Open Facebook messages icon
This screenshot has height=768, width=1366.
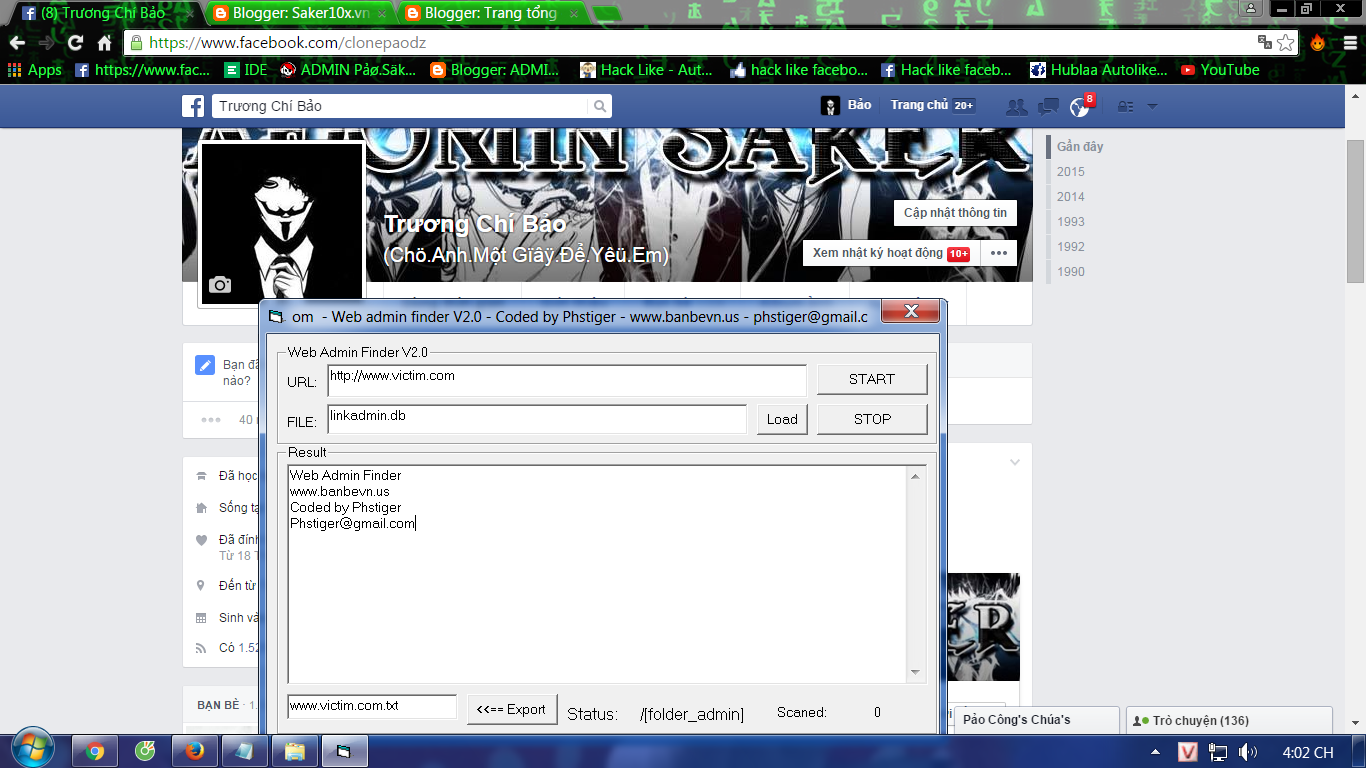click(x=1048, y=106)
